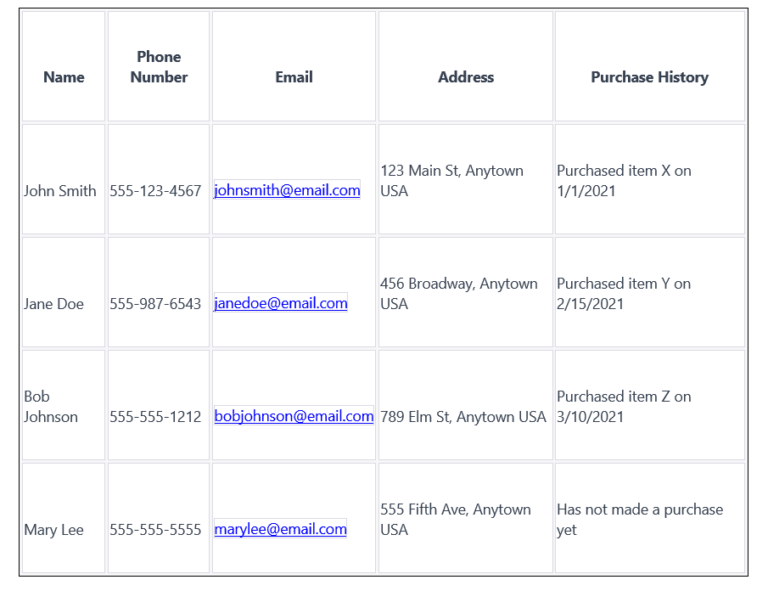Click the 789 Elm St address cell

tap(463, 417)
